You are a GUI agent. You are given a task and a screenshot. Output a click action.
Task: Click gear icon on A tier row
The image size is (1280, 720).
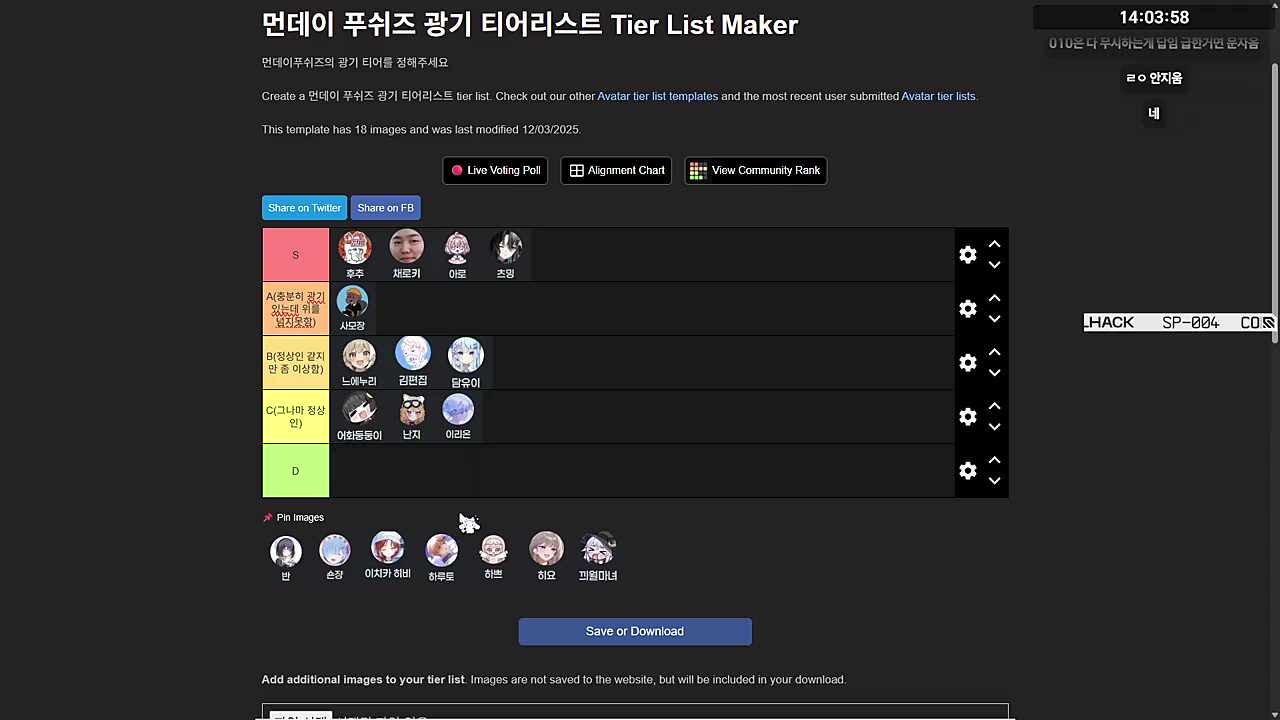(x=967, y=309)
